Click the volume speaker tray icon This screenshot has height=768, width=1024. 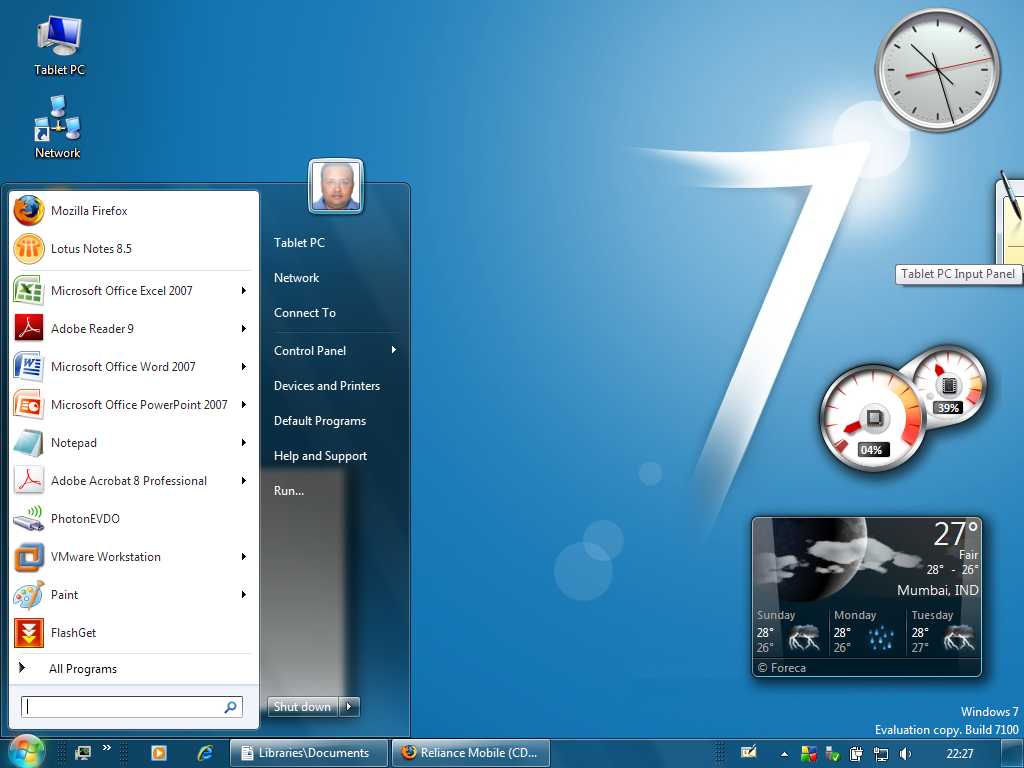906,753
